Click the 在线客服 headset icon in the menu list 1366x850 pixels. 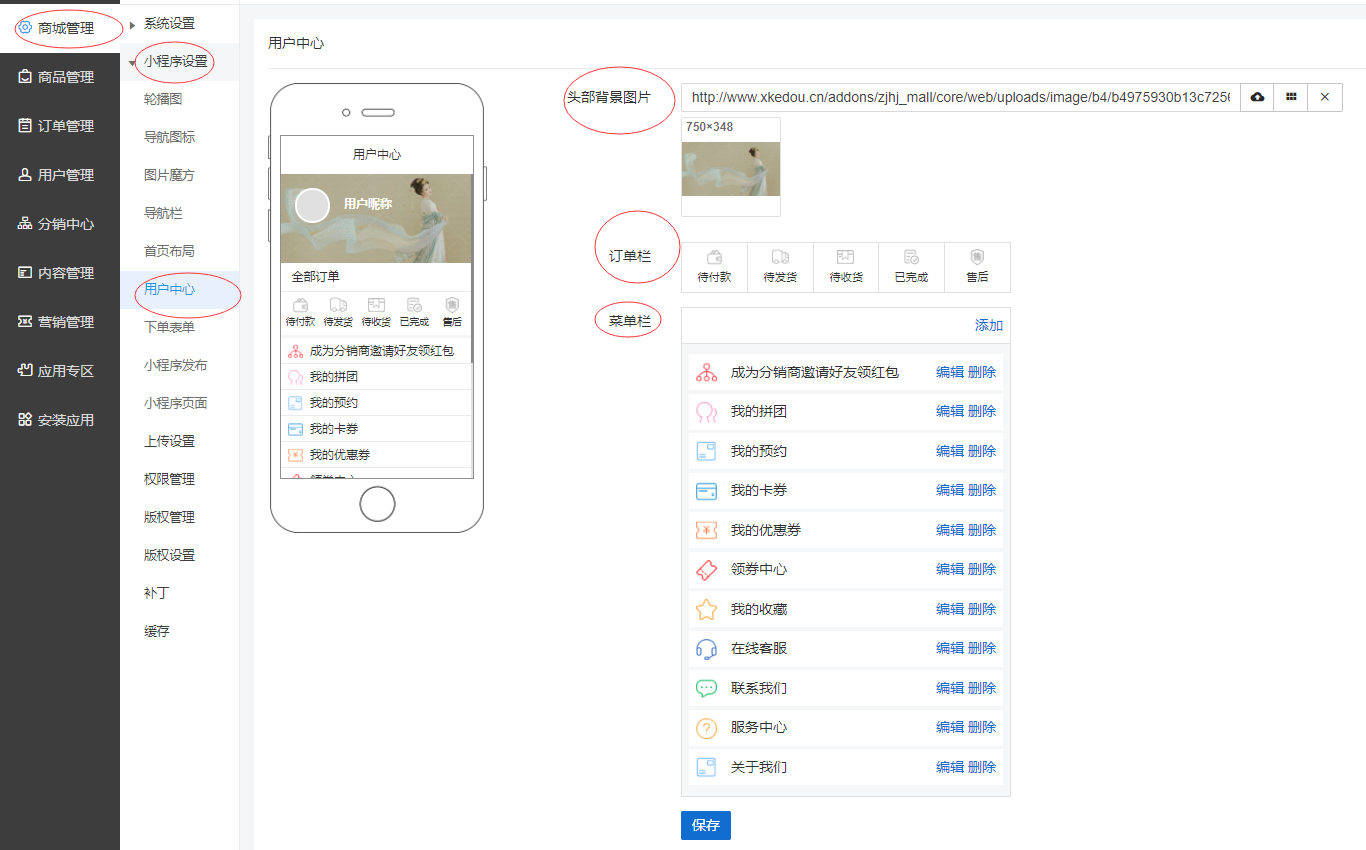706,649
